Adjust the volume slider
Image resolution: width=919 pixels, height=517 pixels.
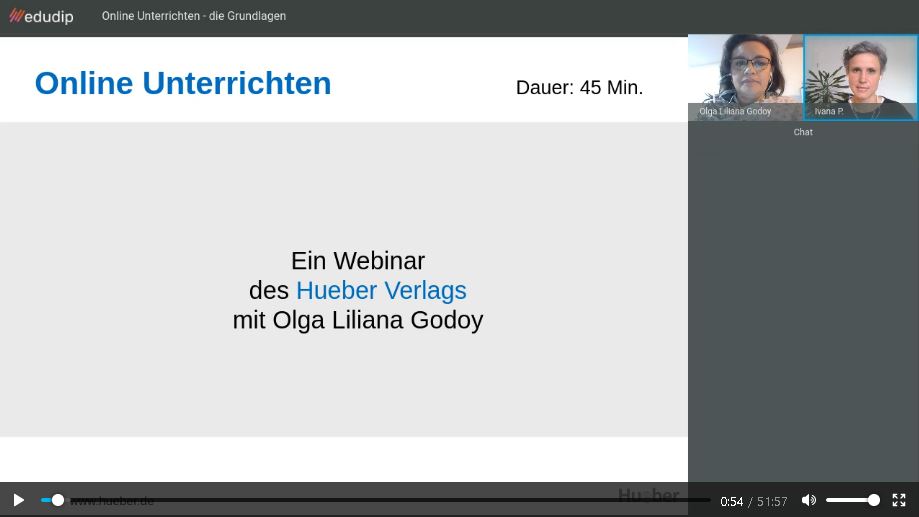click(853, 500)
